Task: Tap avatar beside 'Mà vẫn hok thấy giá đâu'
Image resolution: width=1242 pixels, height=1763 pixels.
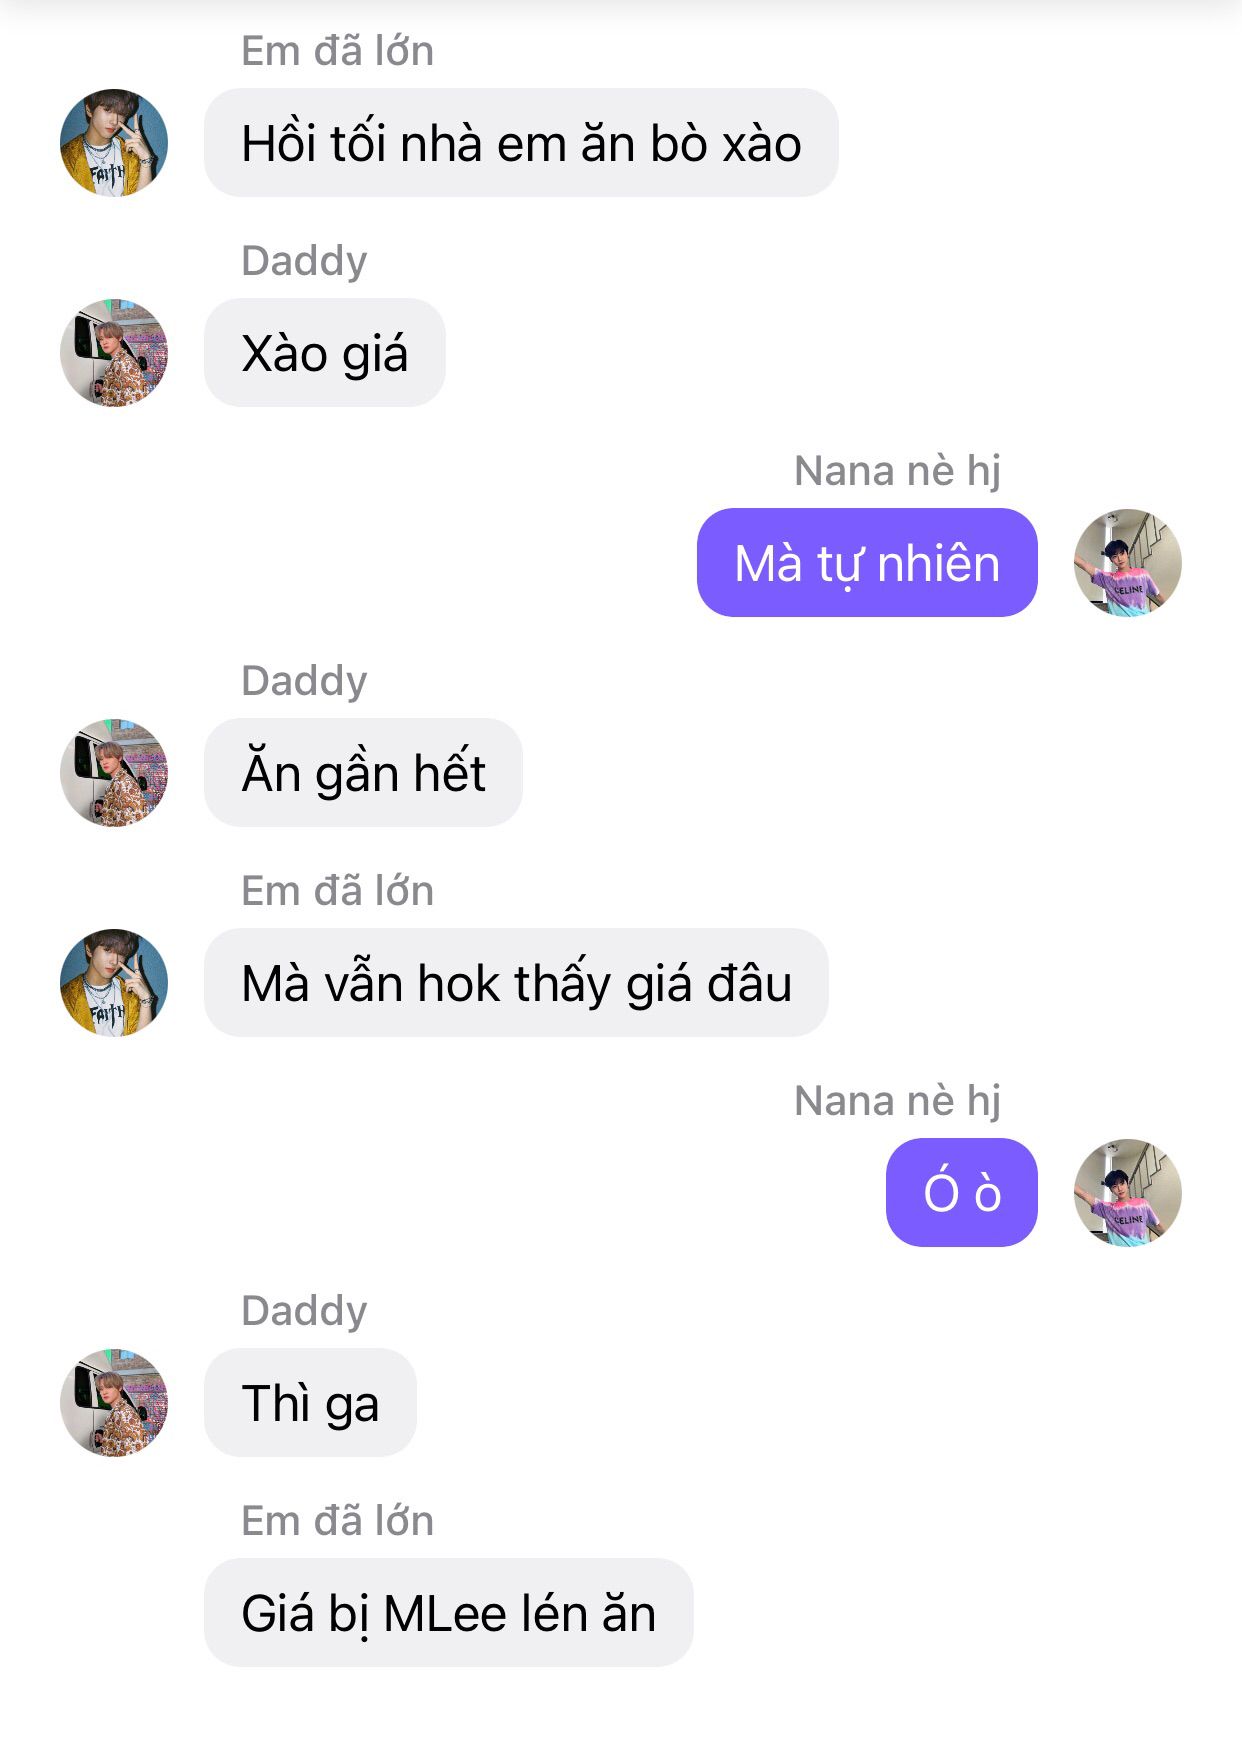Action: [x=114, y=983]
